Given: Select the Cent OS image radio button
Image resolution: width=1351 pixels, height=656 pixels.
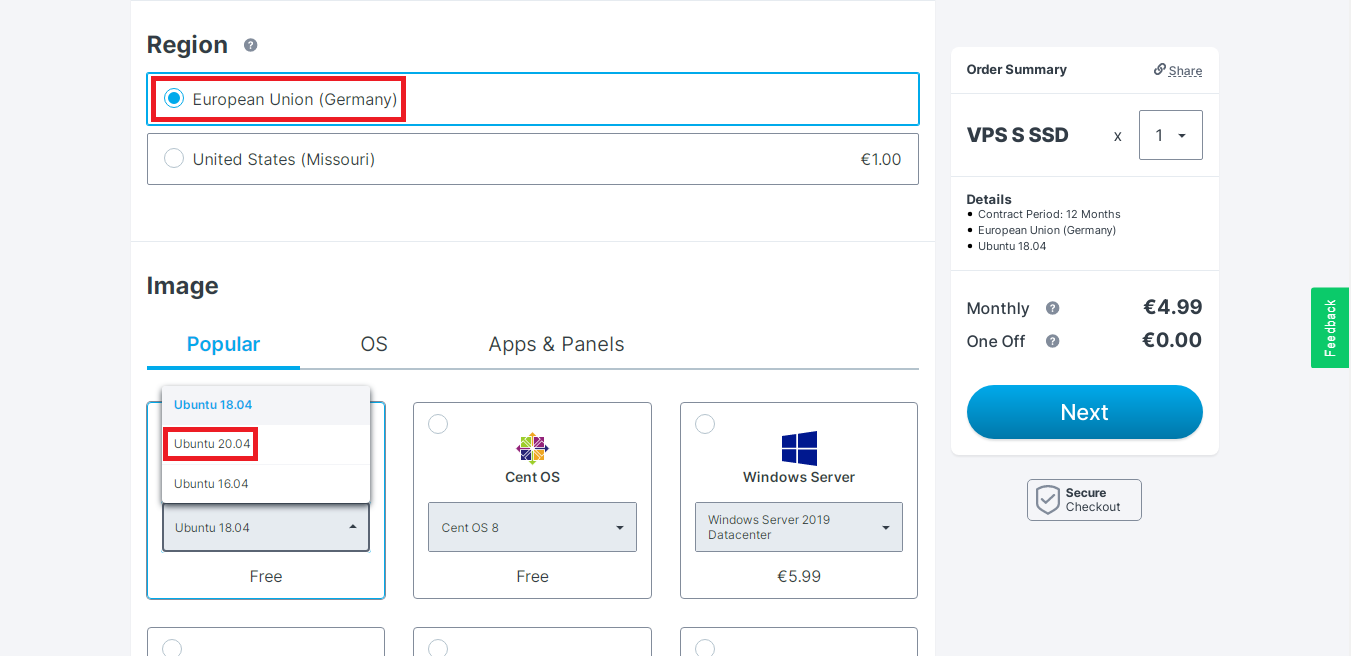Looking at the screenshot, I should pyautogui.click(x=438, y=424).
